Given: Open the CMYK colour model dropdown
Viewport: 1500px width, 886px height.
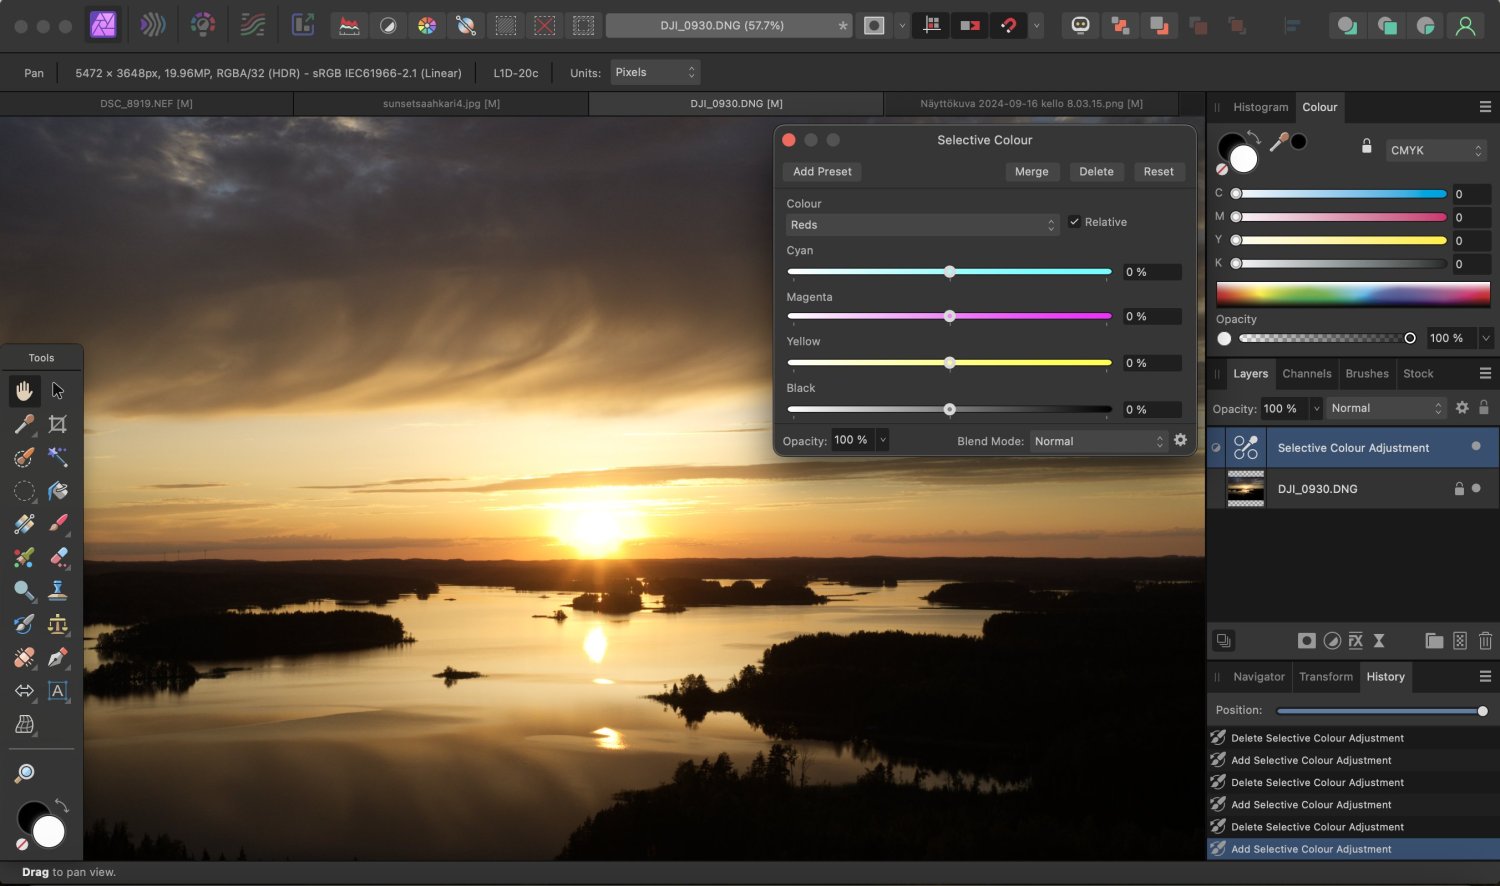Looking at the screenshot, I should point(1435,150).
